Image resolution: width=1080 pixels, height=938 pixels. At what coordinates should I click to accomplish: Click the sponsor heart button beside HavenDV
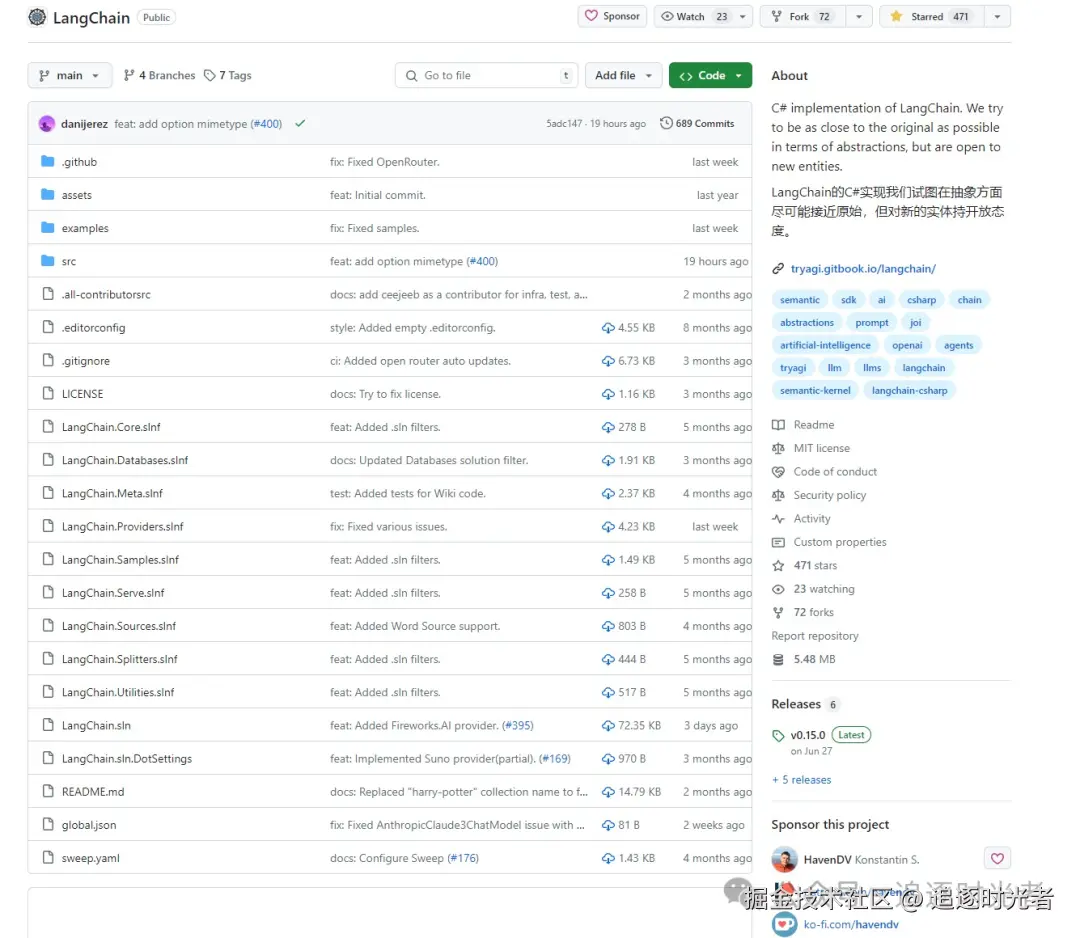(x=997, y=858)
